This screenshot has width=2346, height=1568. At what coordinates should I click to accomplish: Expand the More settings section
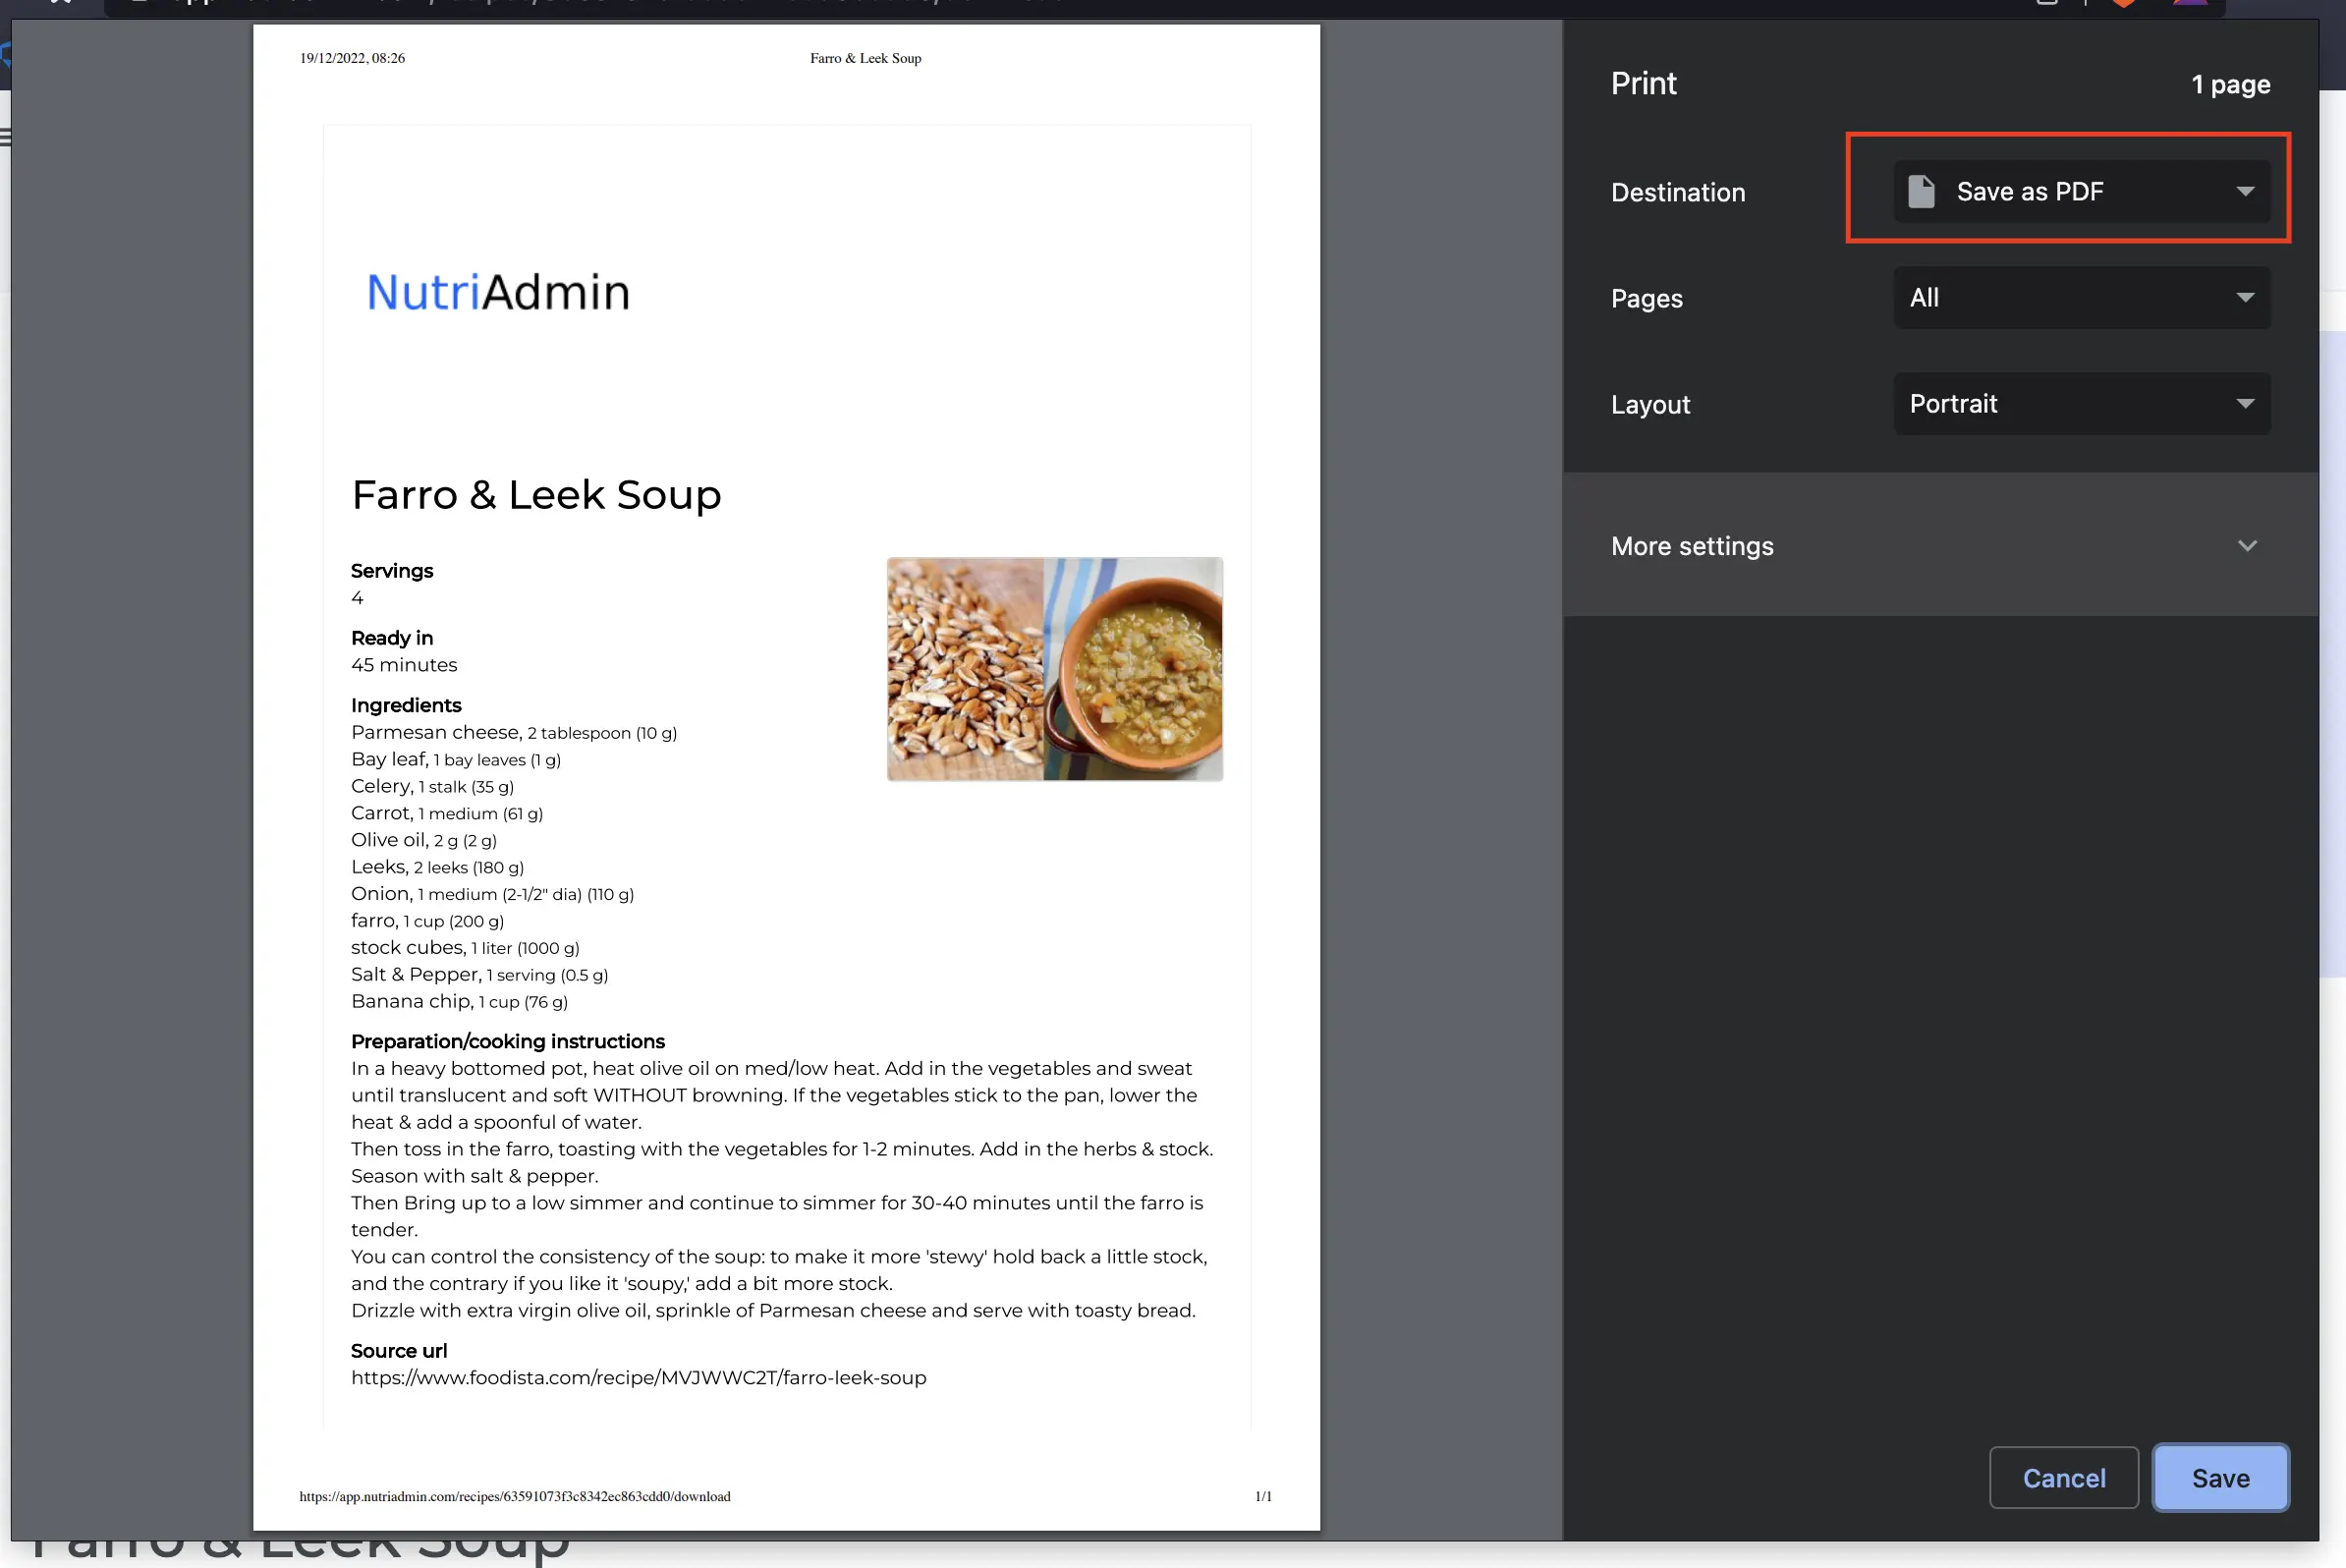click(x=1936, y=544)
